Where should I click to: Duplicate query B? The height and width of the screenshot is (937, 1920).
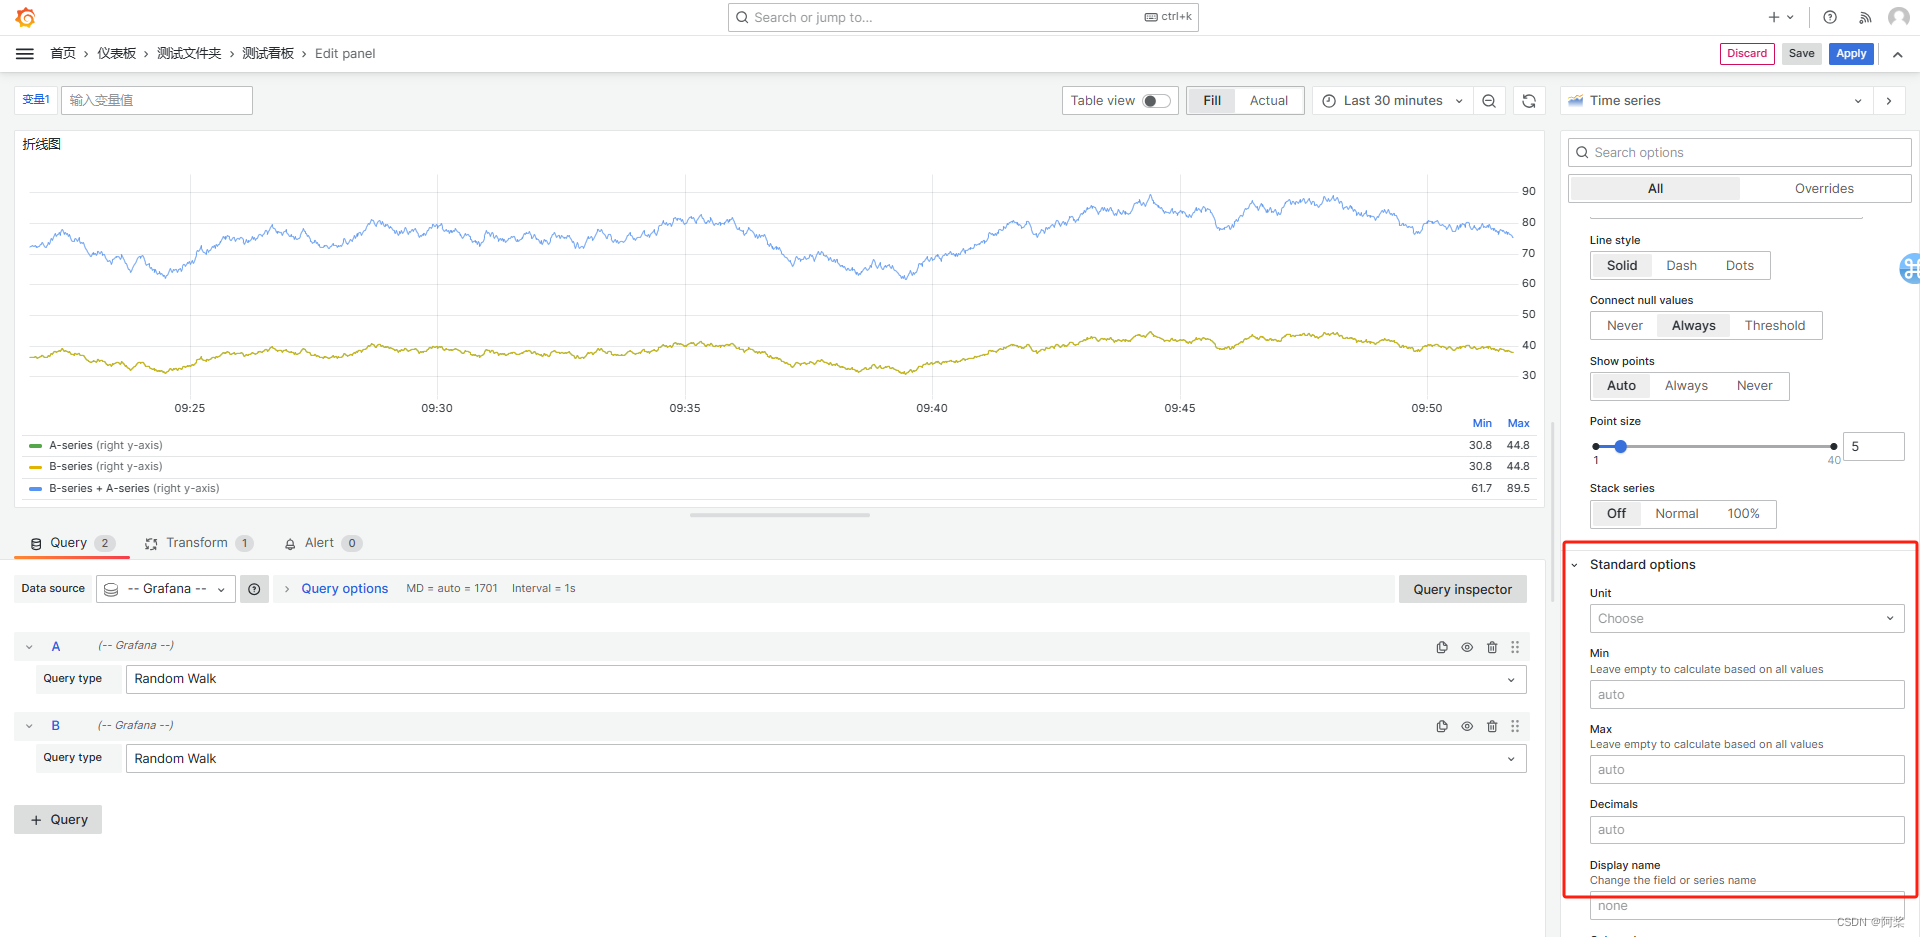(1442, 726)
